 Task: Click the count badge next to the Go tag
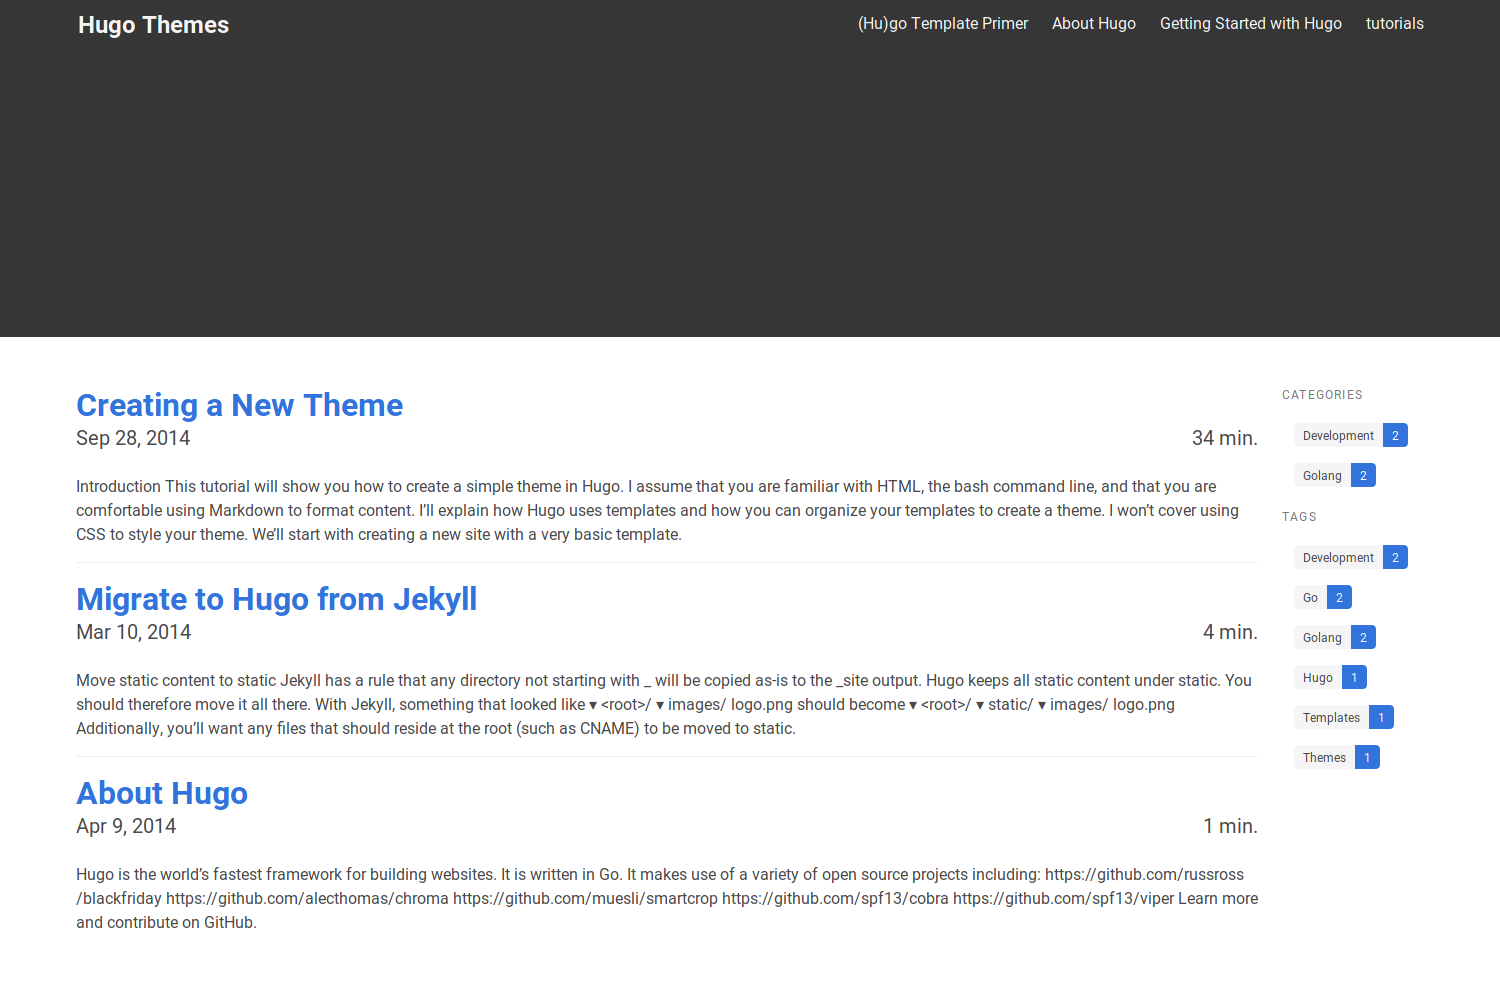tap(1339, 597)
